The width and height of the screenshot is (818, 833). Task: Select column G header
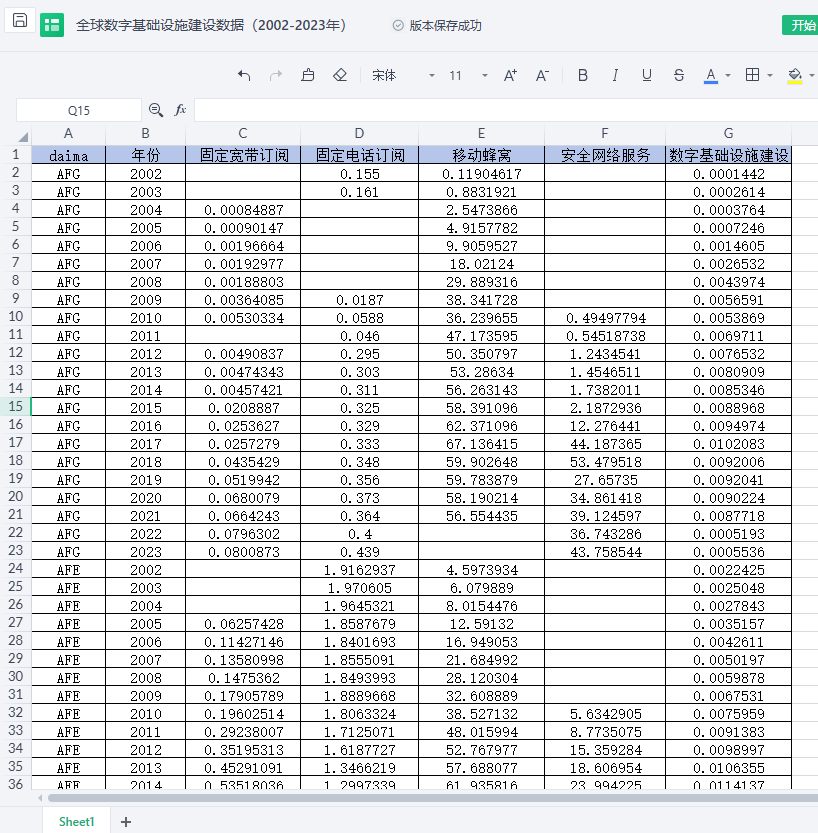click(x=728, y=133)
